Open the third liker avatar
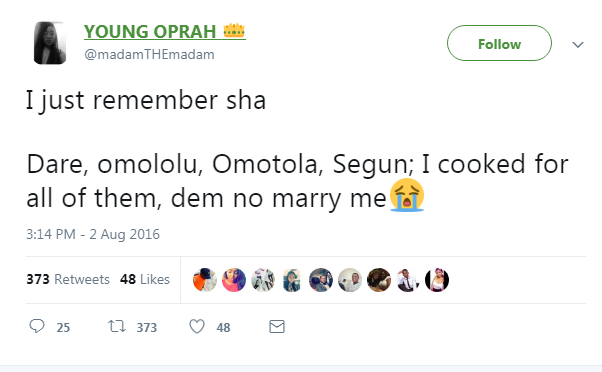Image resolution: width=602 pixels, height=372 pixels. tap(263, 280)
